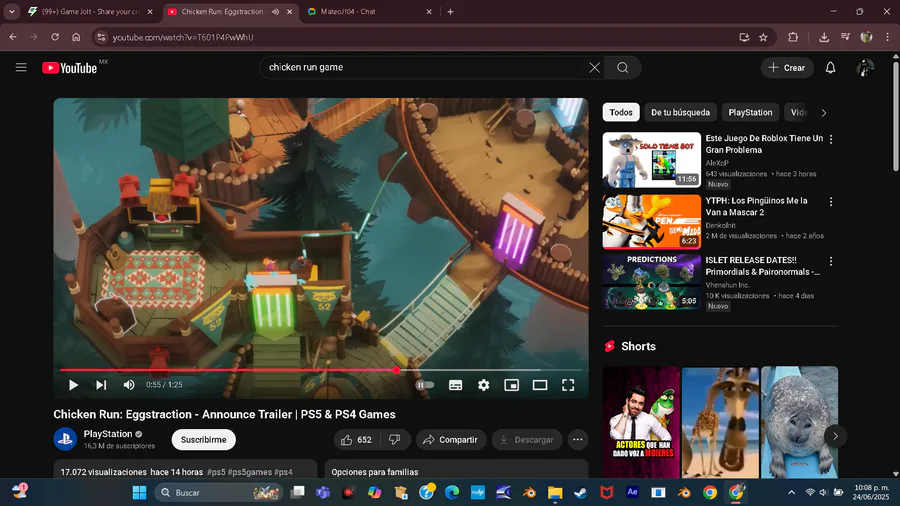This screenshot has width=900, height=506.
Task: Close the Chicken Run: Eggstraction tab
Action: pyautogui.click(x=289, y=11)
